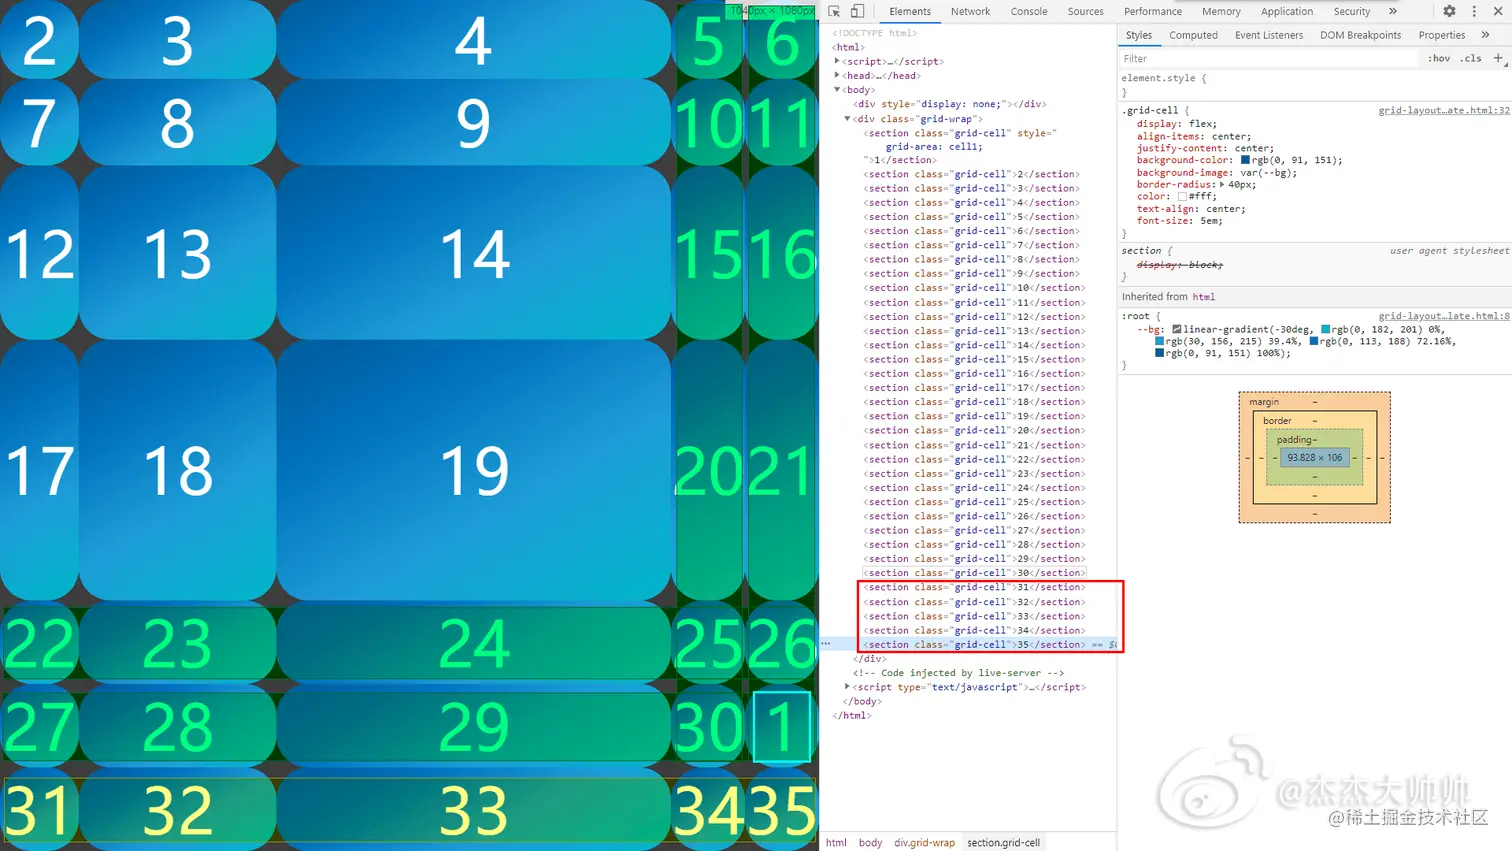Image resolution: width=1512 pixels, height=851 pixels.
Task: Collapse the div grid-wrap node
Action: point(847,118)
